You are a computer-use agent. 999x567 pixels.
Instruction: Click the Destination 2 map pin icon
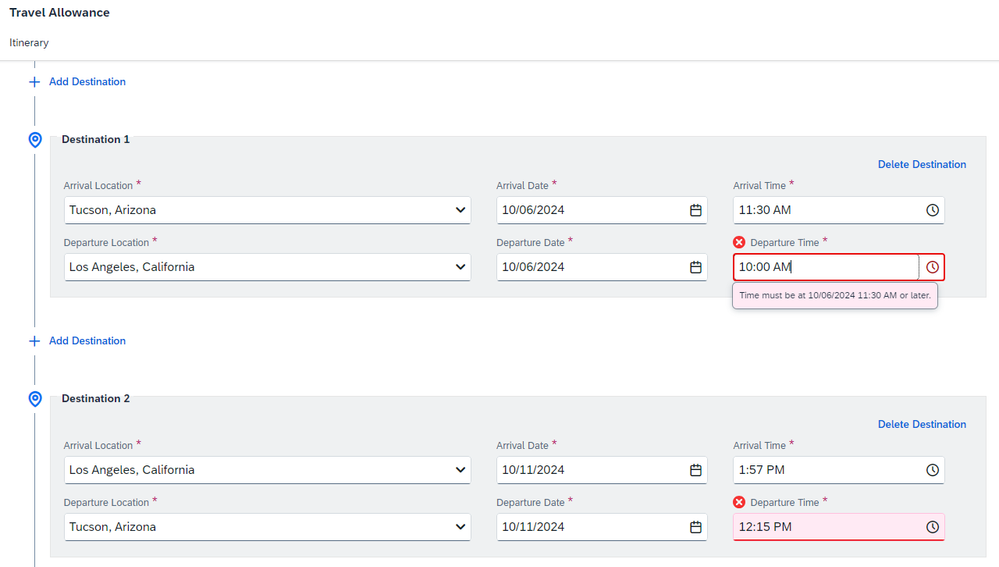pos(35,399)
